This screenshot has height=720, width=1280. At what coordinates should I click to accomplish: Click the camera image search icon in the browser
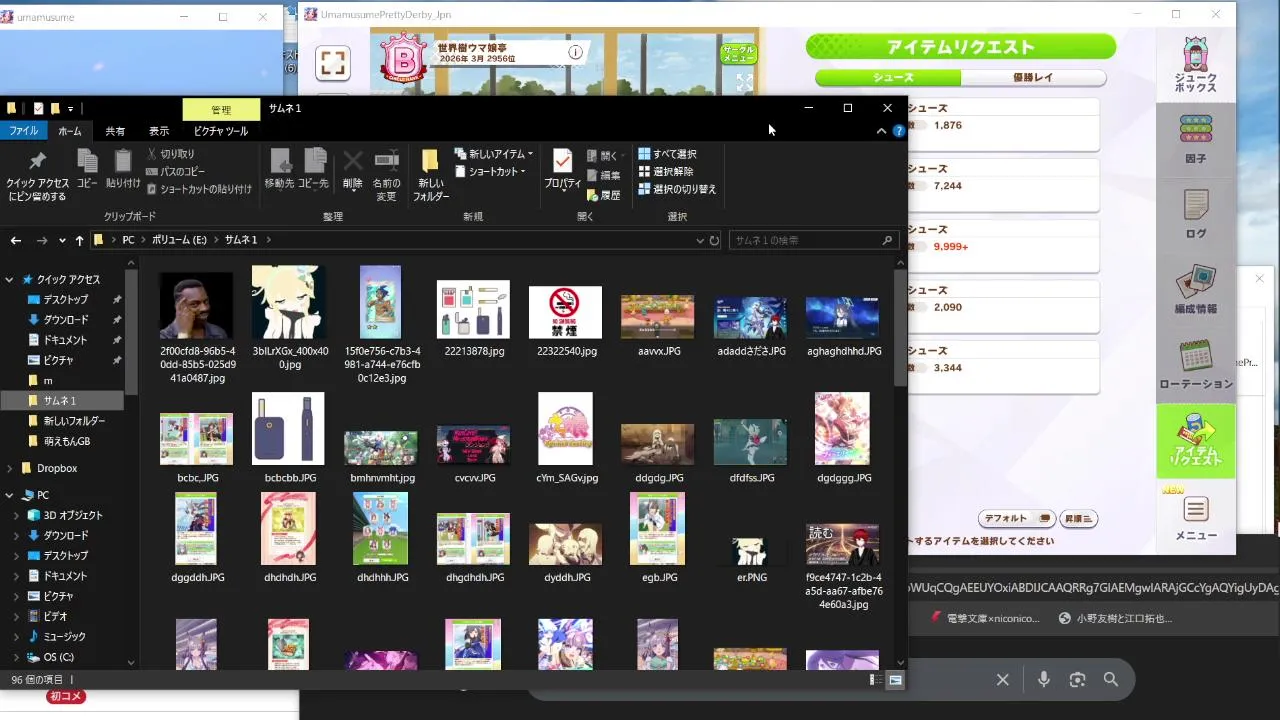(1077, 679)
